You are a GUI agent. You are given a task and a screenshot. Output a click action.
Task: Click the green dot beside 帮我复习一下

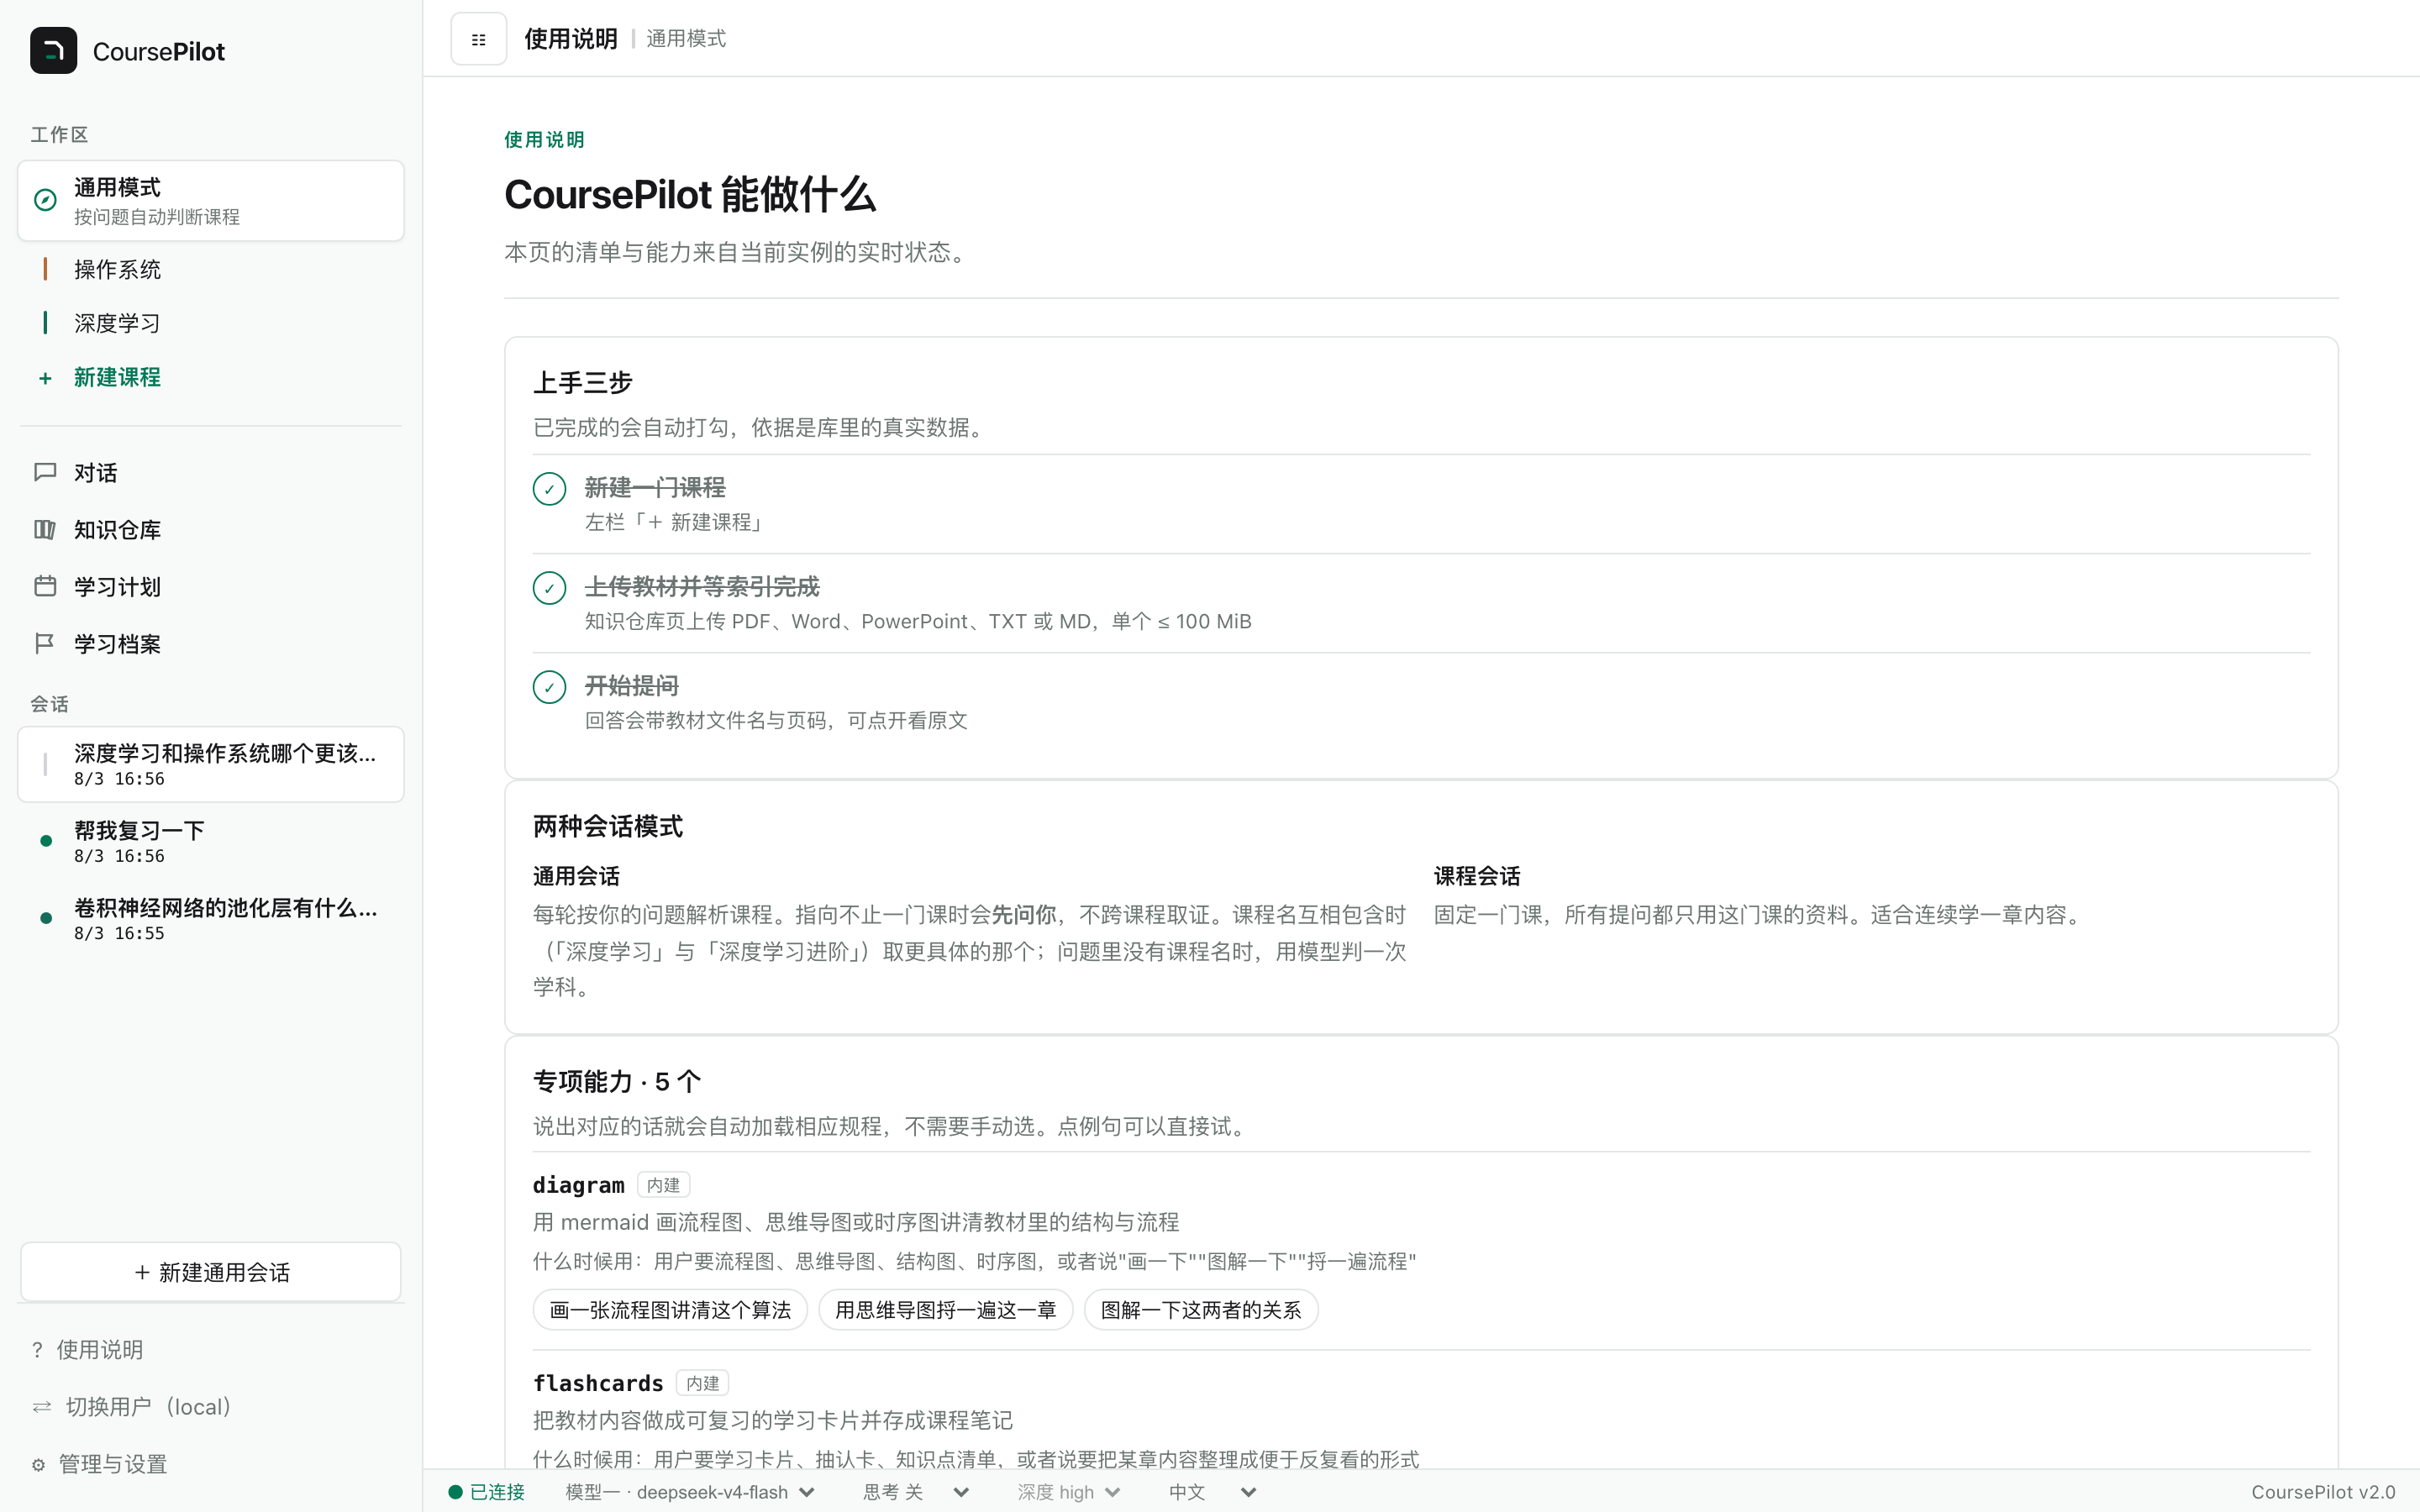[x=46, y=841]
